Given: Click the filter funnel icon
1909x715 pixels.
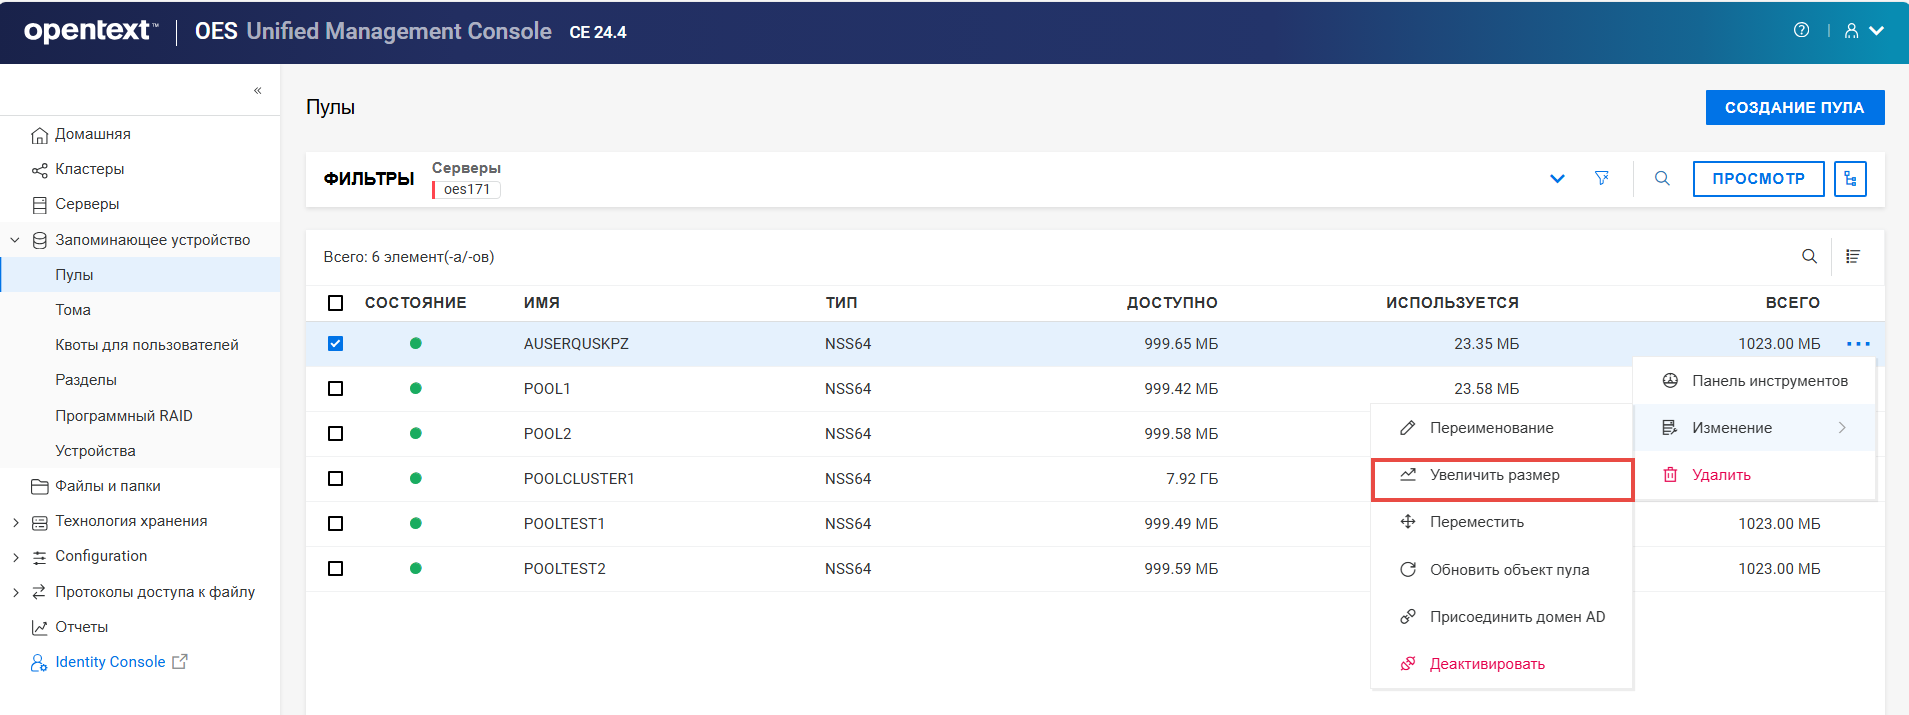Looking at the screenshot, I should pos(1602,178).
